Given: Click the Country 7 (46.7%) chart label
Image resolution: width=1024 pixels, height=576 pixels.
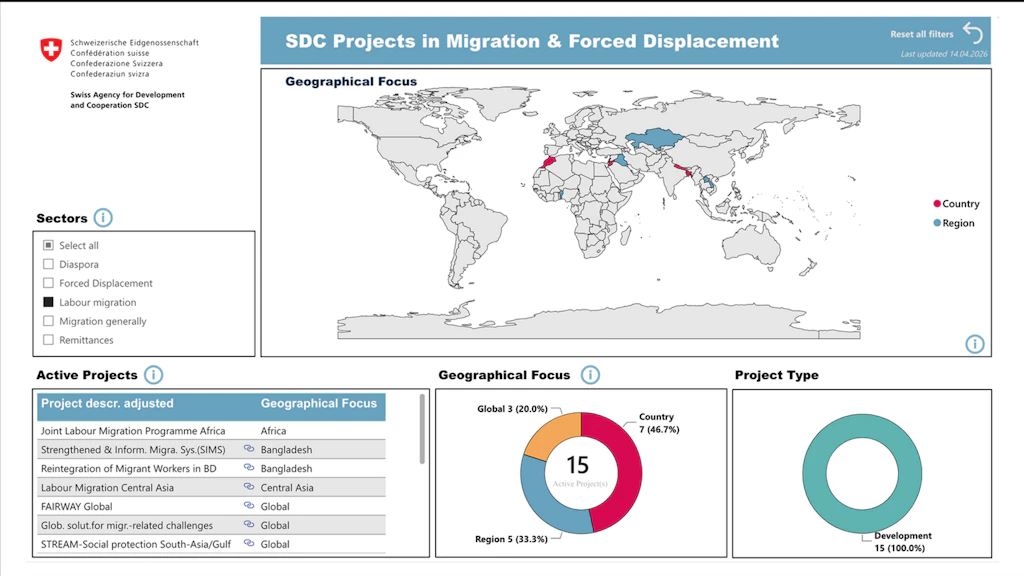Looking at the screenshot, I should pyautogui.click(x=659, y=423).
